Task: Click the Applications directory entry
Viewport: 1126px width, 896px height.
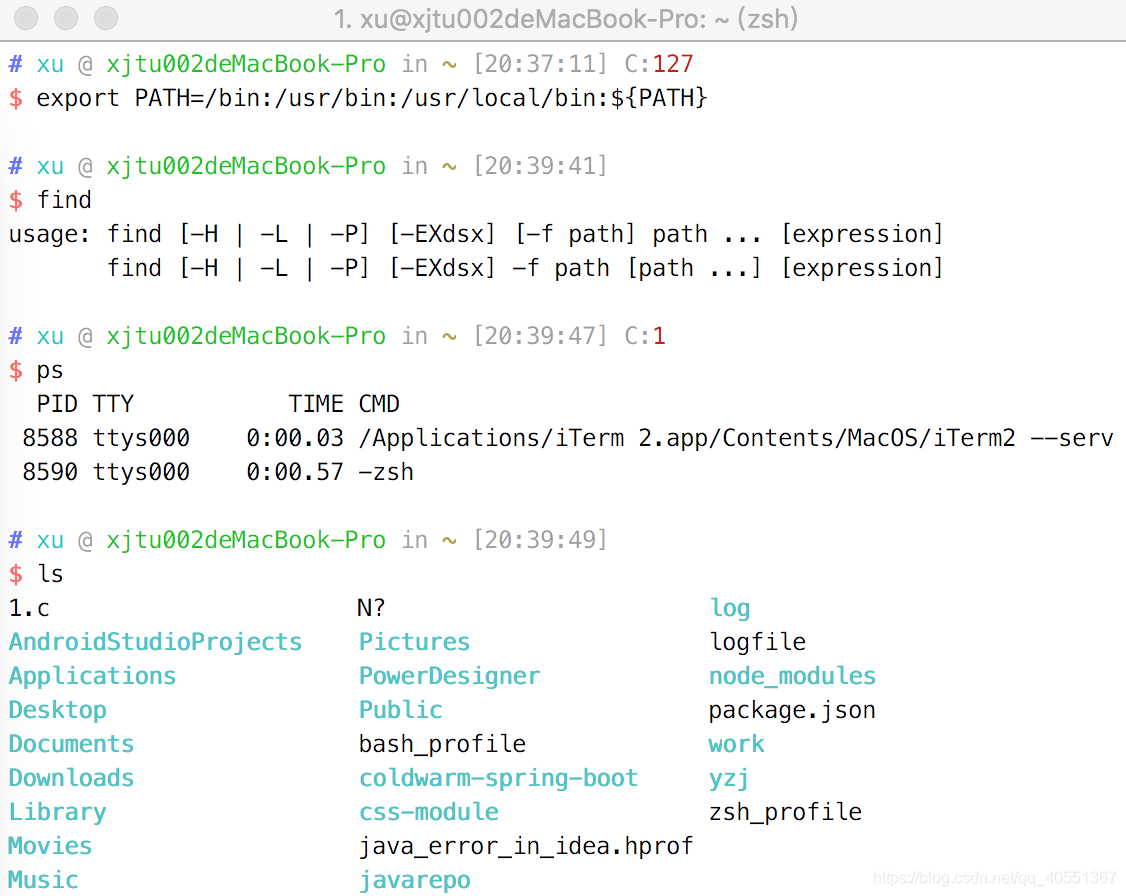Action: pyautogui.click(x=92, y=676)
